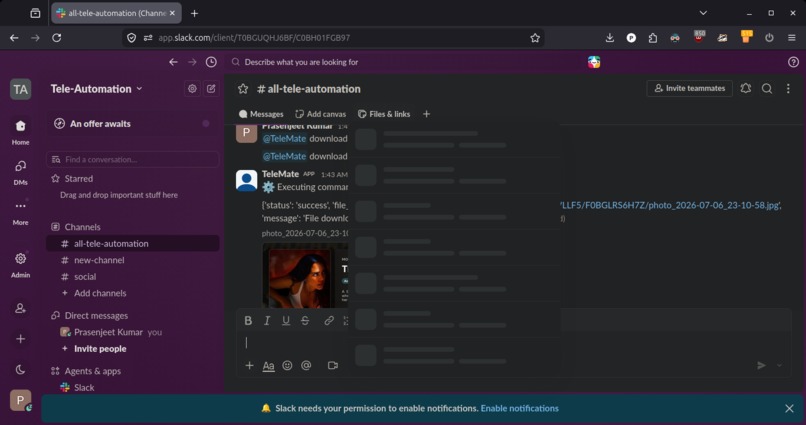Record a video clip in composer

pos(333,365)
